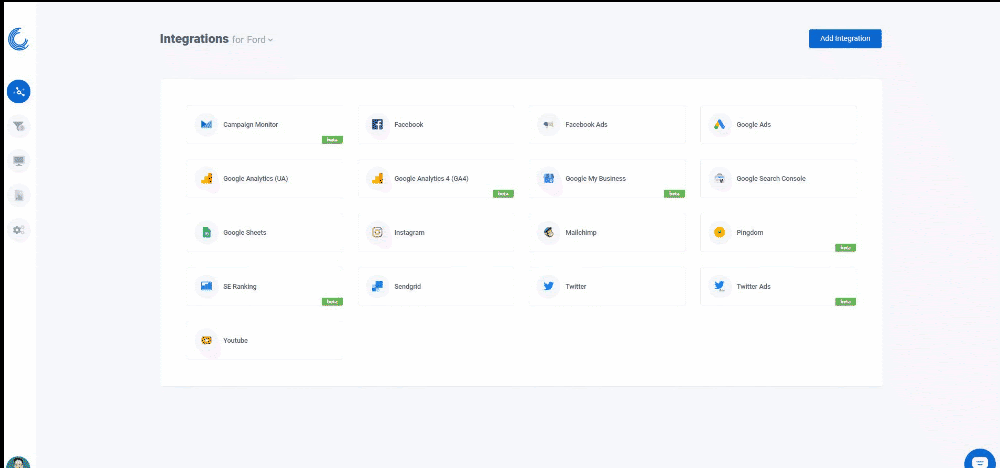Click the Mailchimp logo icon
The width and height of the screenshot is (1000, 468).
click(x=548, y=233)
